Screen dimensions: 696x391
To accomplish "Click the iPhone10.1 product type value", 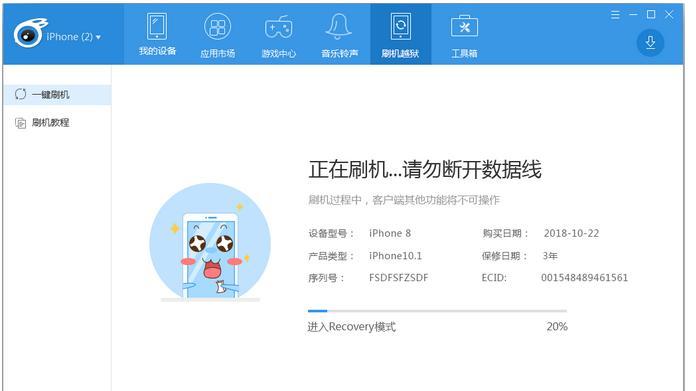I will point(395,256).
